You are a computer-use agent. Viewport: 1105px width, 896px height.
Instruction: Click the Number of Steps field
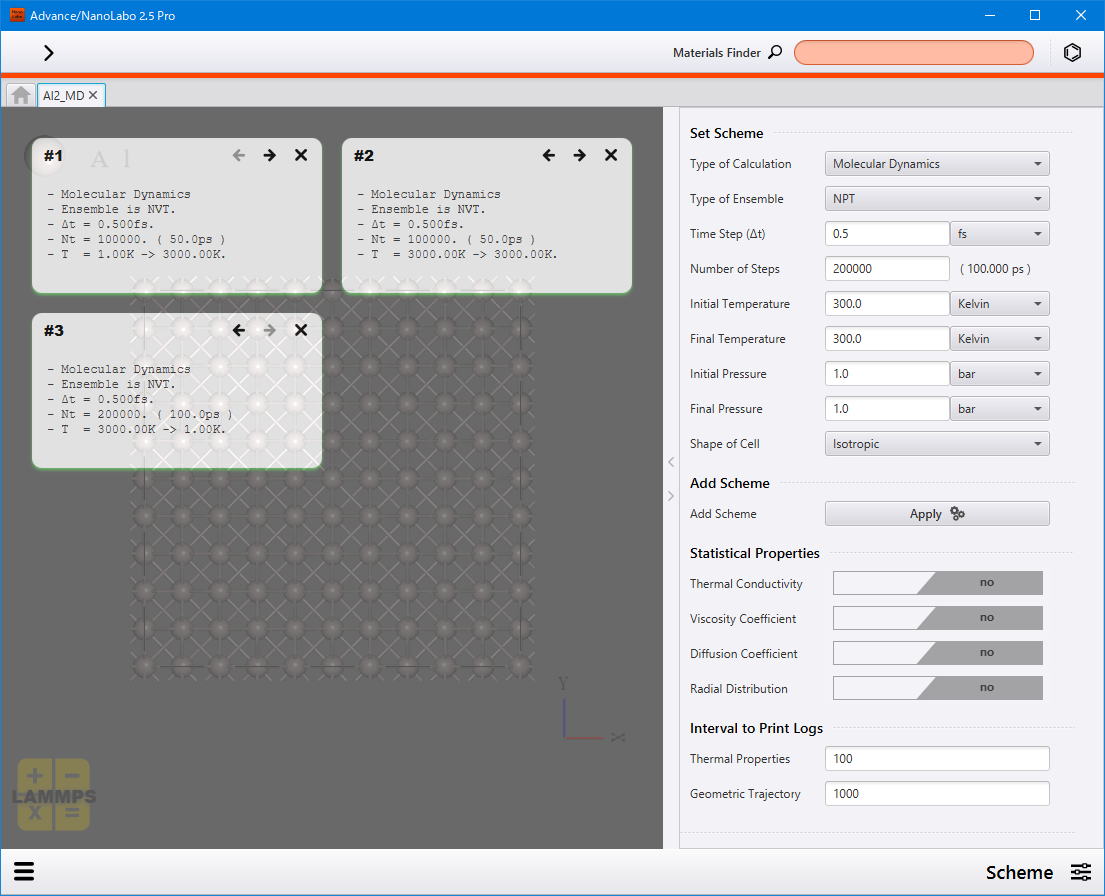pyautogui.click(x=887, y=269)
